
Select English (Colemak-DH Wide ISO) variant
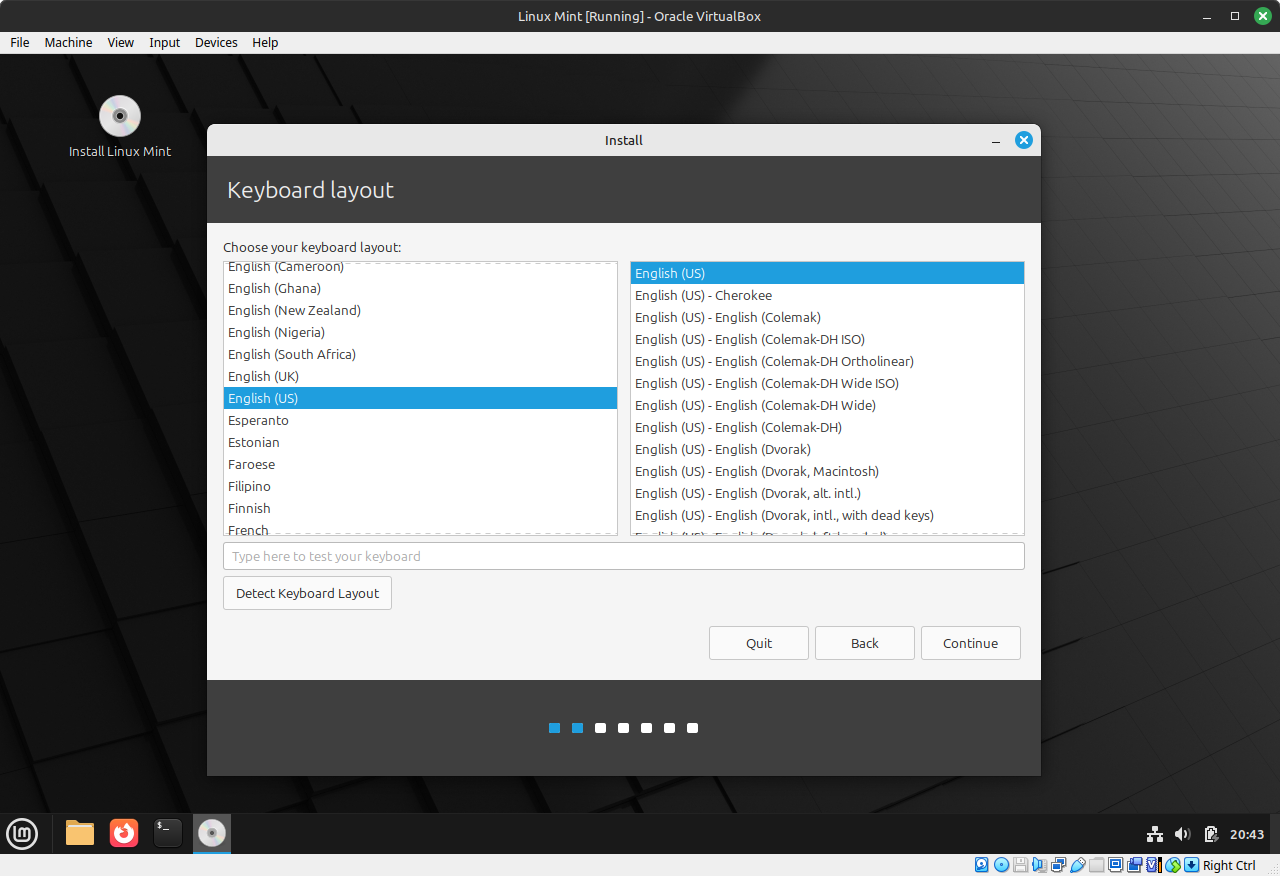(827, 383)
